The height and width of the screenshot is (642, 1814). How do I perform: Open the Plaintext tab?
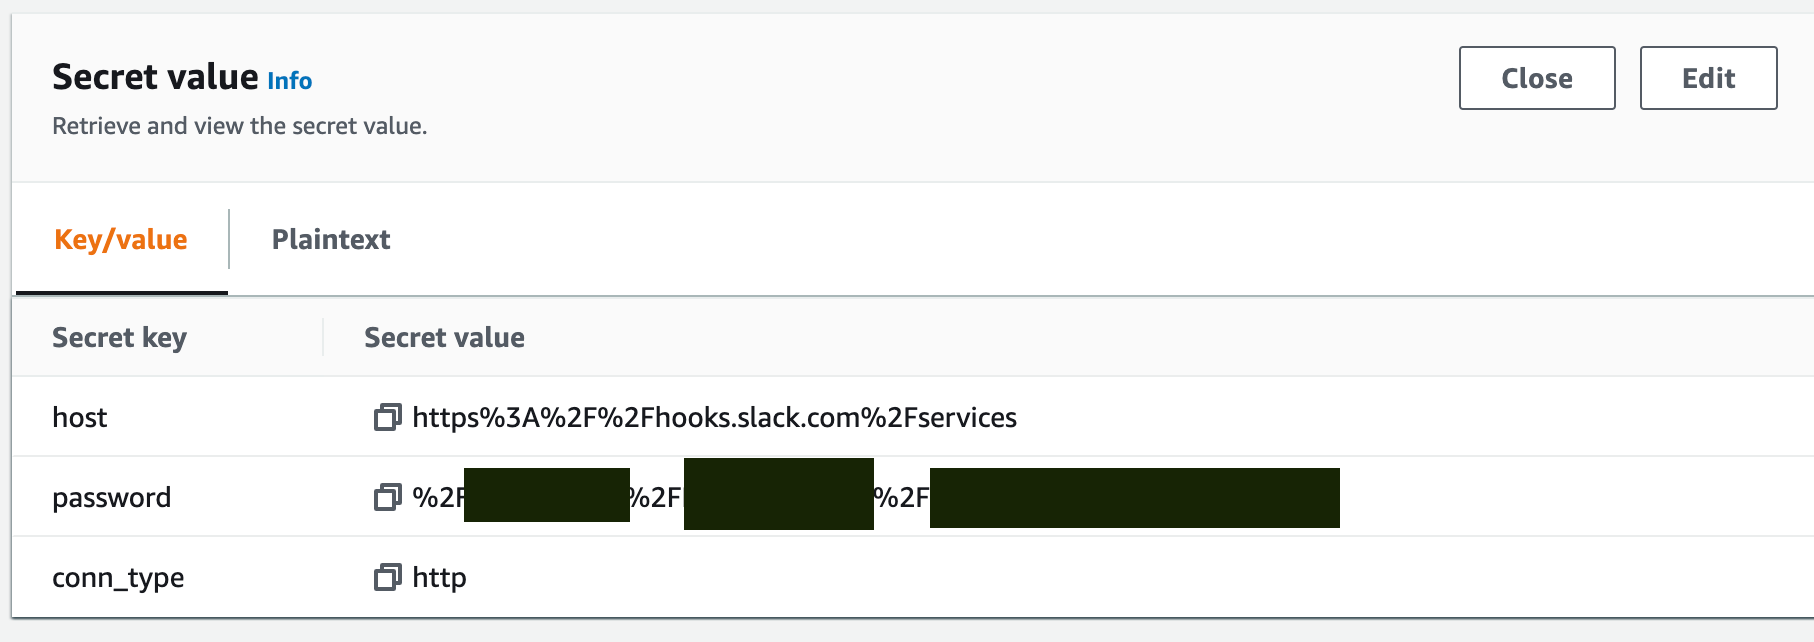(331, 240)
